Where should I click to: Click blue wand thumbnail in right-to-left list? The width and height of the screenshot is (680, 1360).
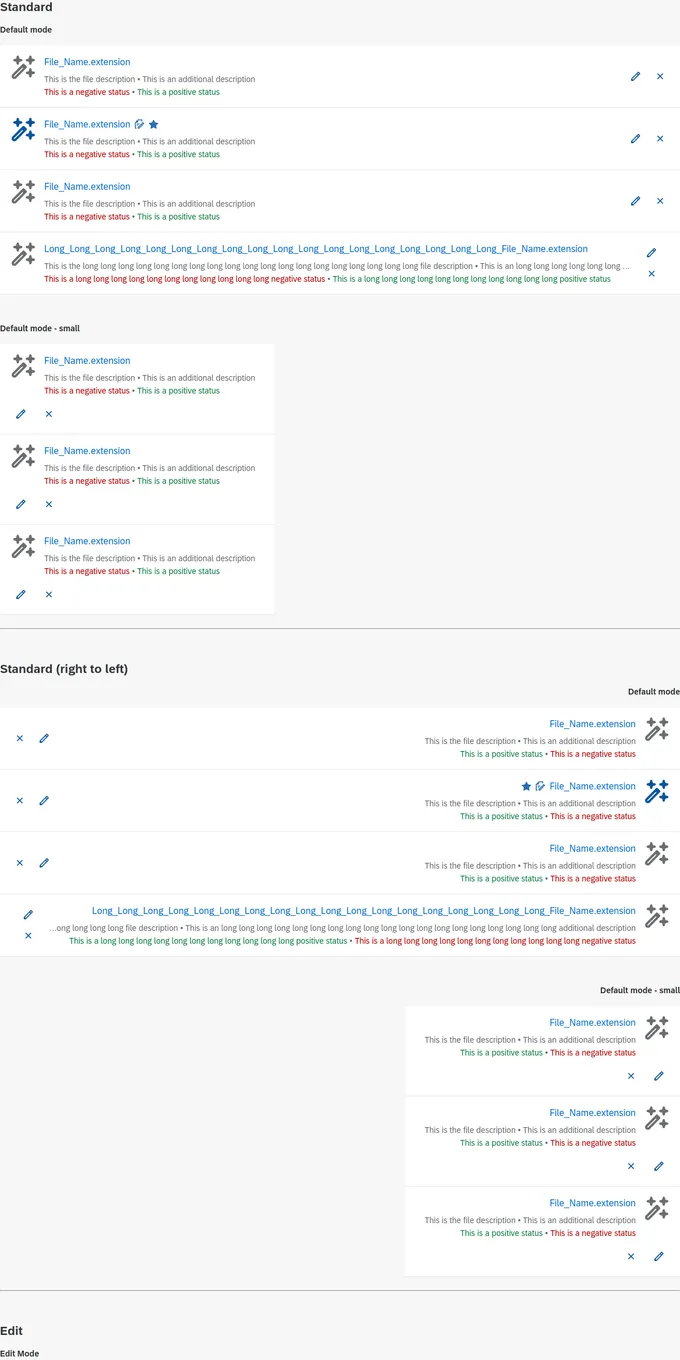point(656,792)
